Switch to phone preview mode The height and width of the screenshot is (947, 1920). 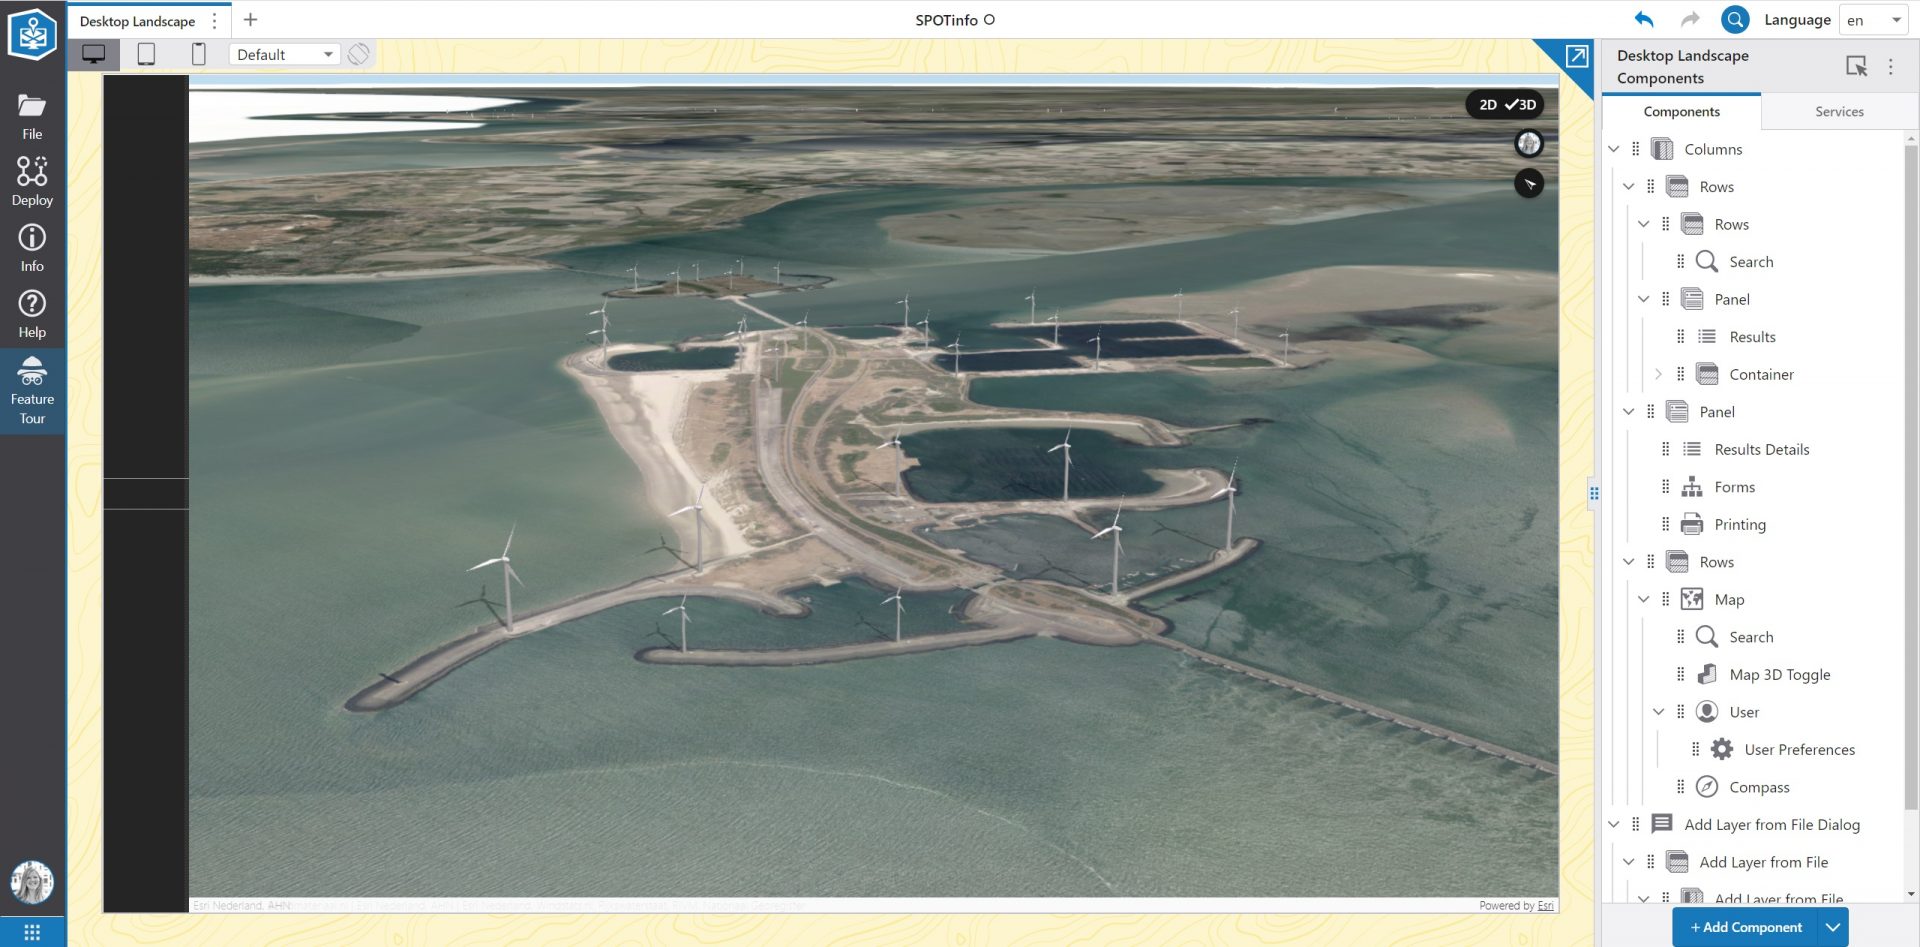pos(198,54)
